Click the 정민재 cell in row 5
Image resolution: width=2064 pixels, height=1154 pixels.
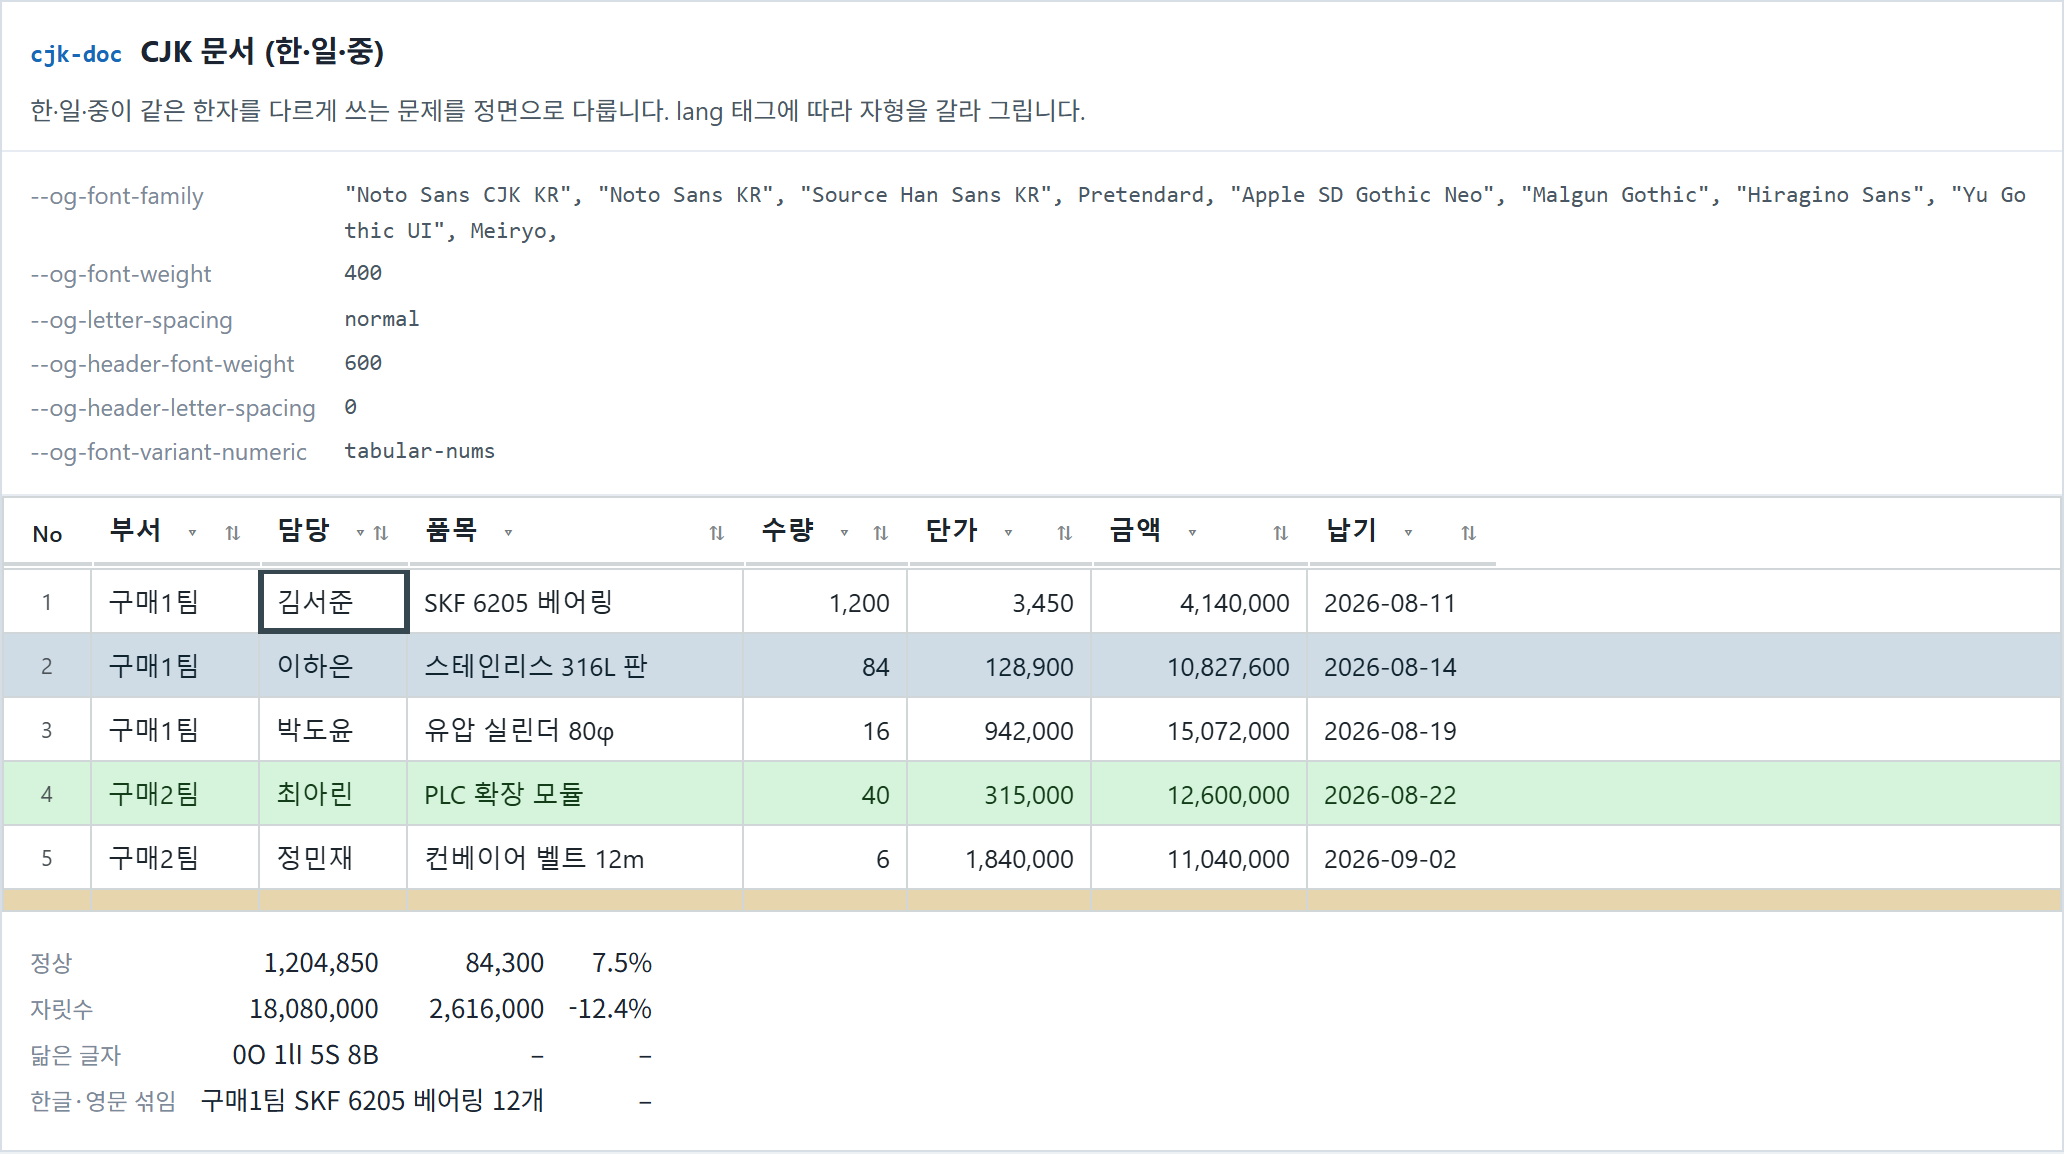(x=333, y=858)
